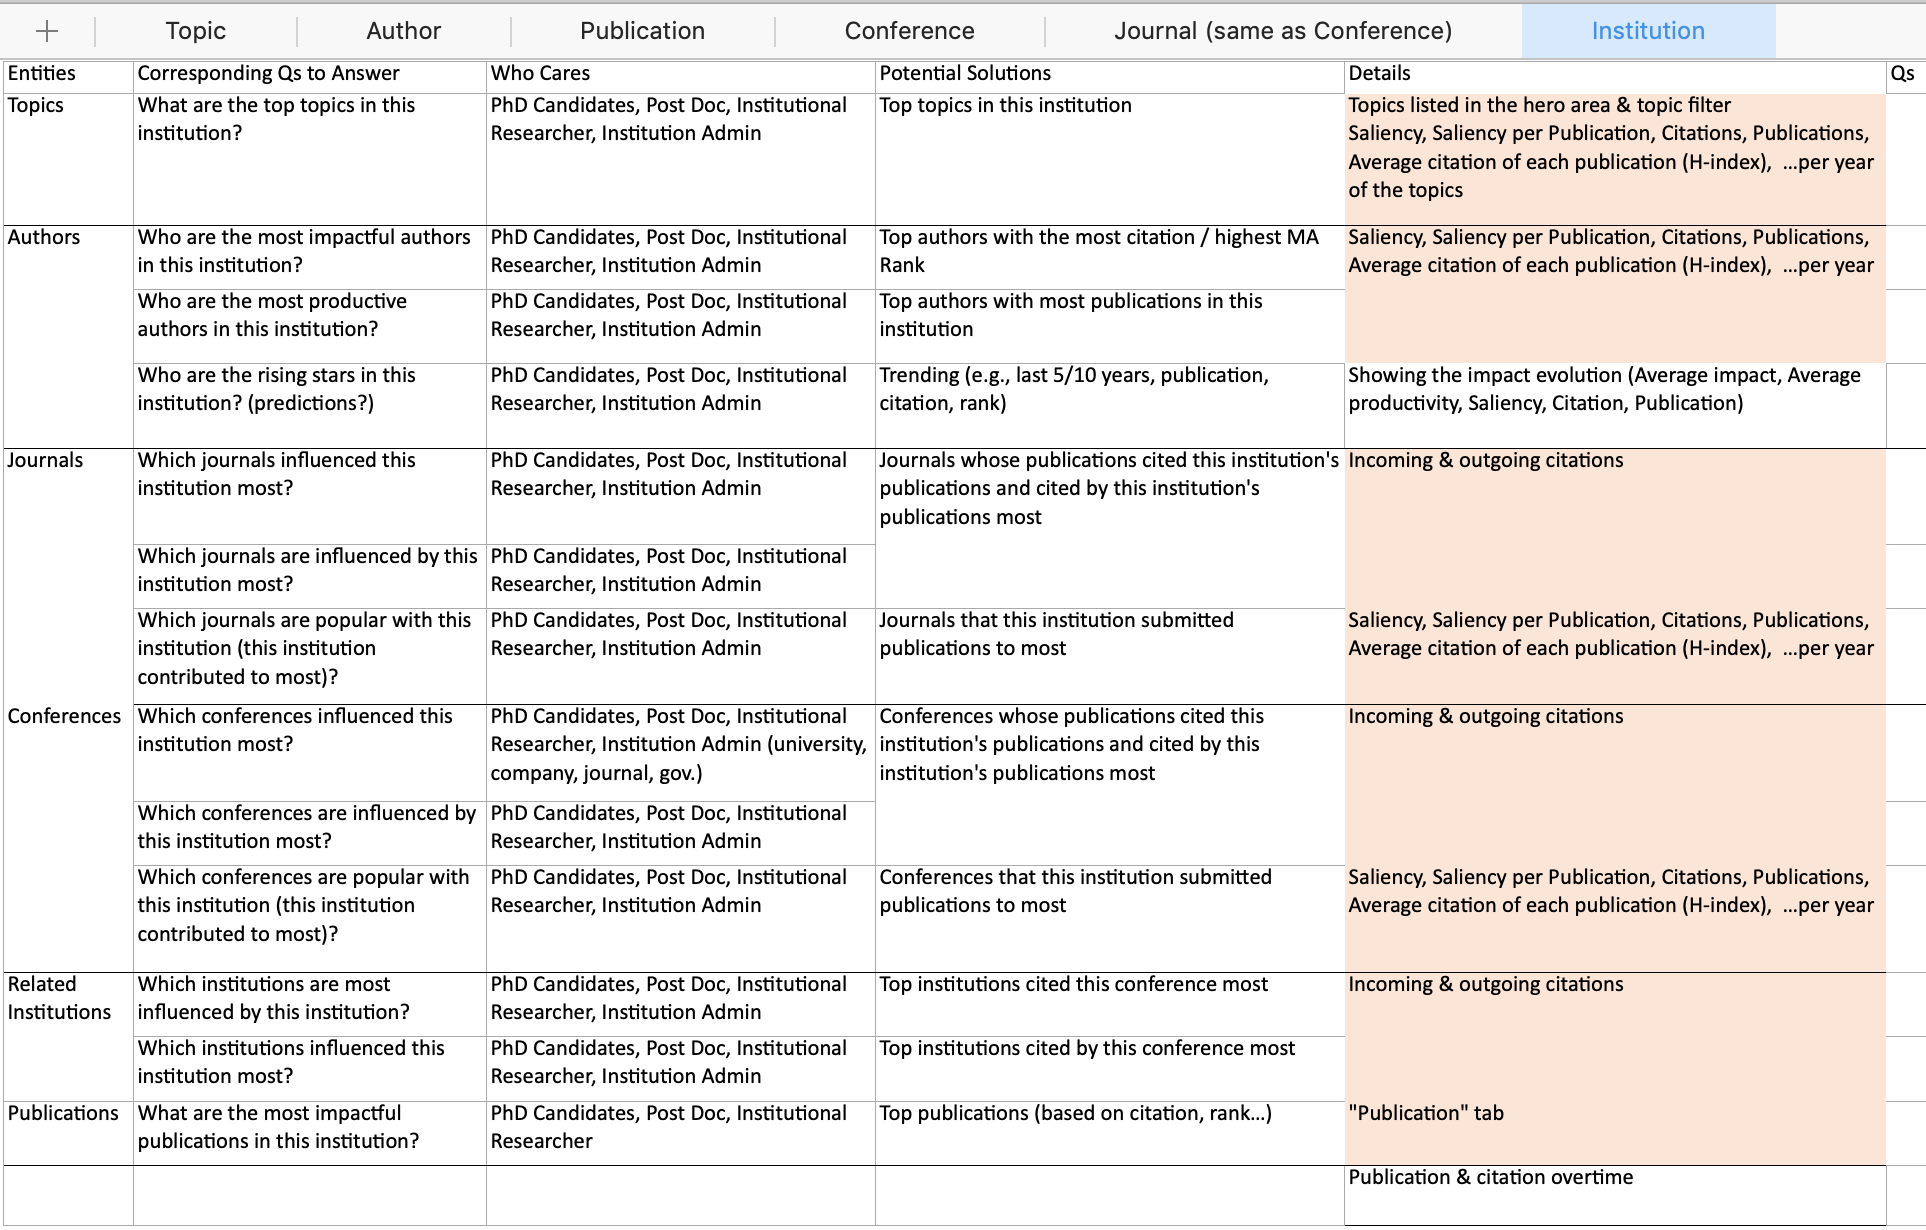
Task: Open the Publication sheet tab
Action: point(642,31)
